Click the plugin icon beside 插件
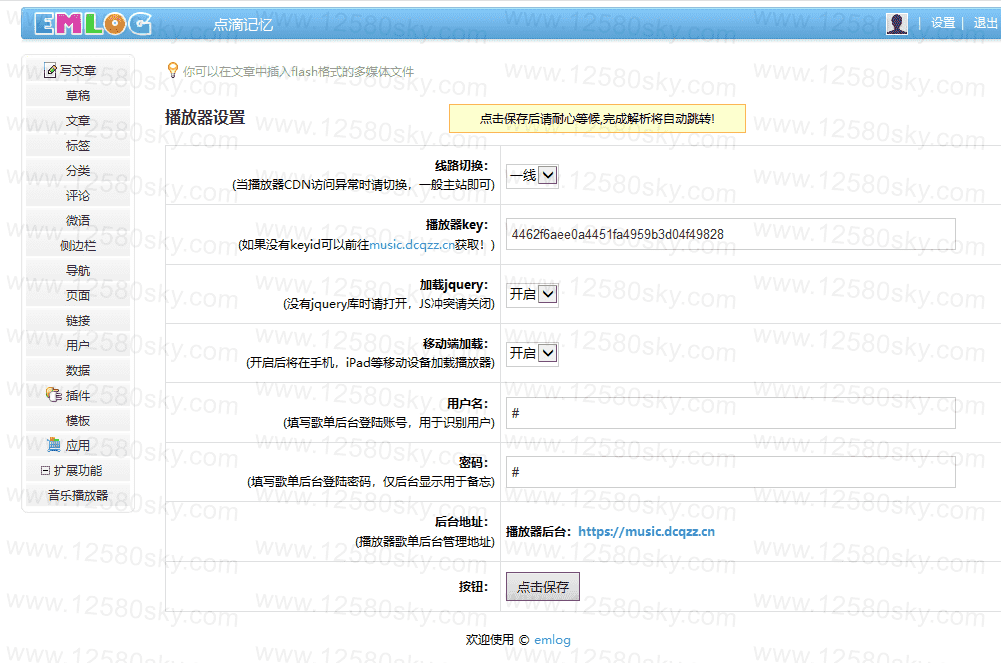The height and width of the screenshot is (663, 1001). (54, 395)
